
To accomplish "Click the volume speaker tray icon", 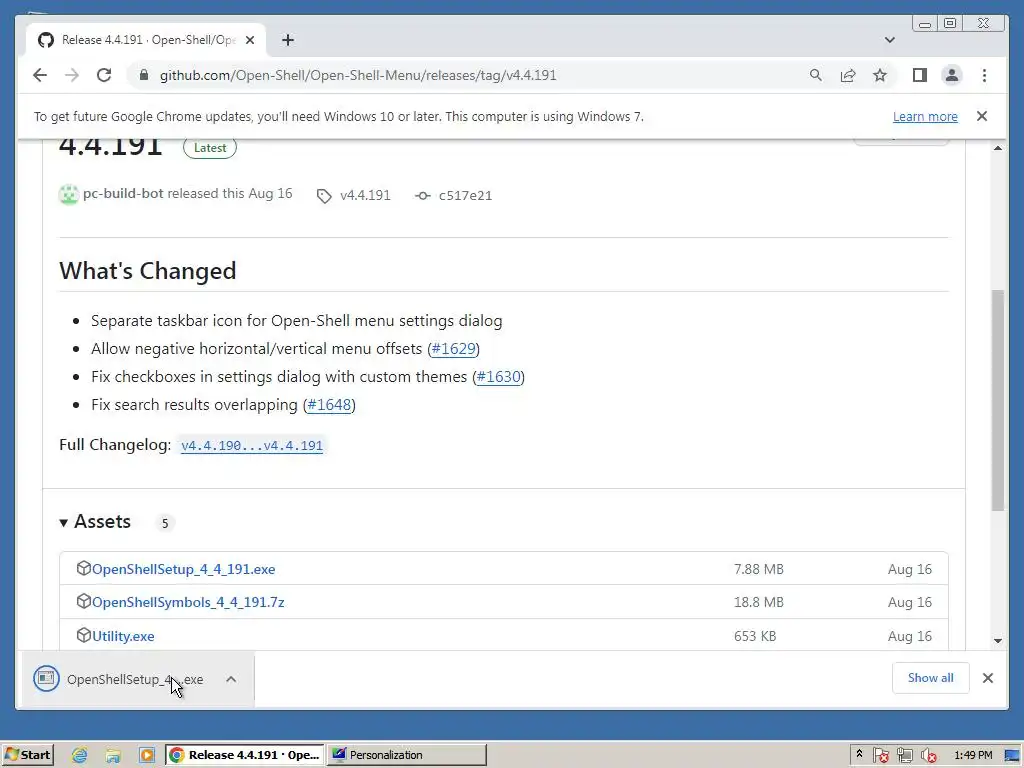I will tap(928, 756).
